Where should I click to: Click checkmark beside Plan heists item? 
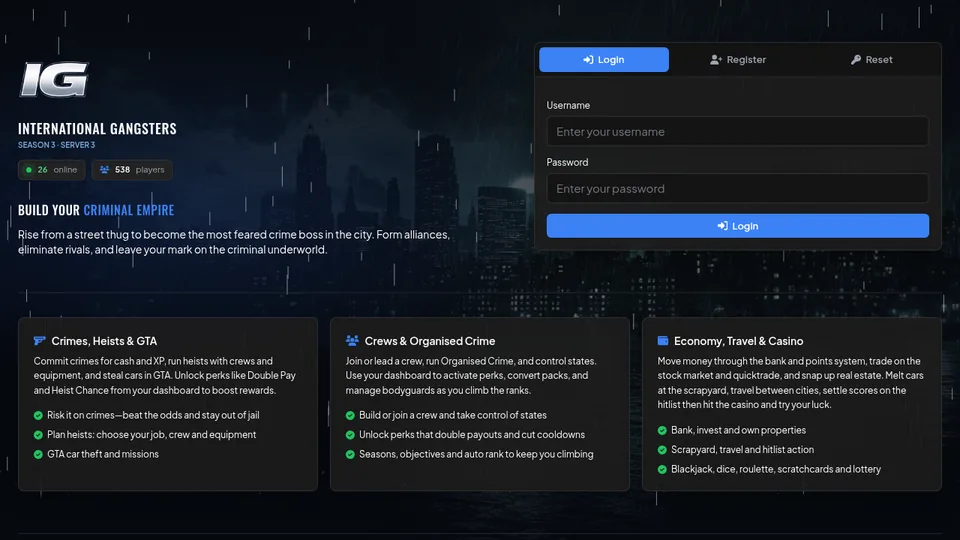click(38, 435)
